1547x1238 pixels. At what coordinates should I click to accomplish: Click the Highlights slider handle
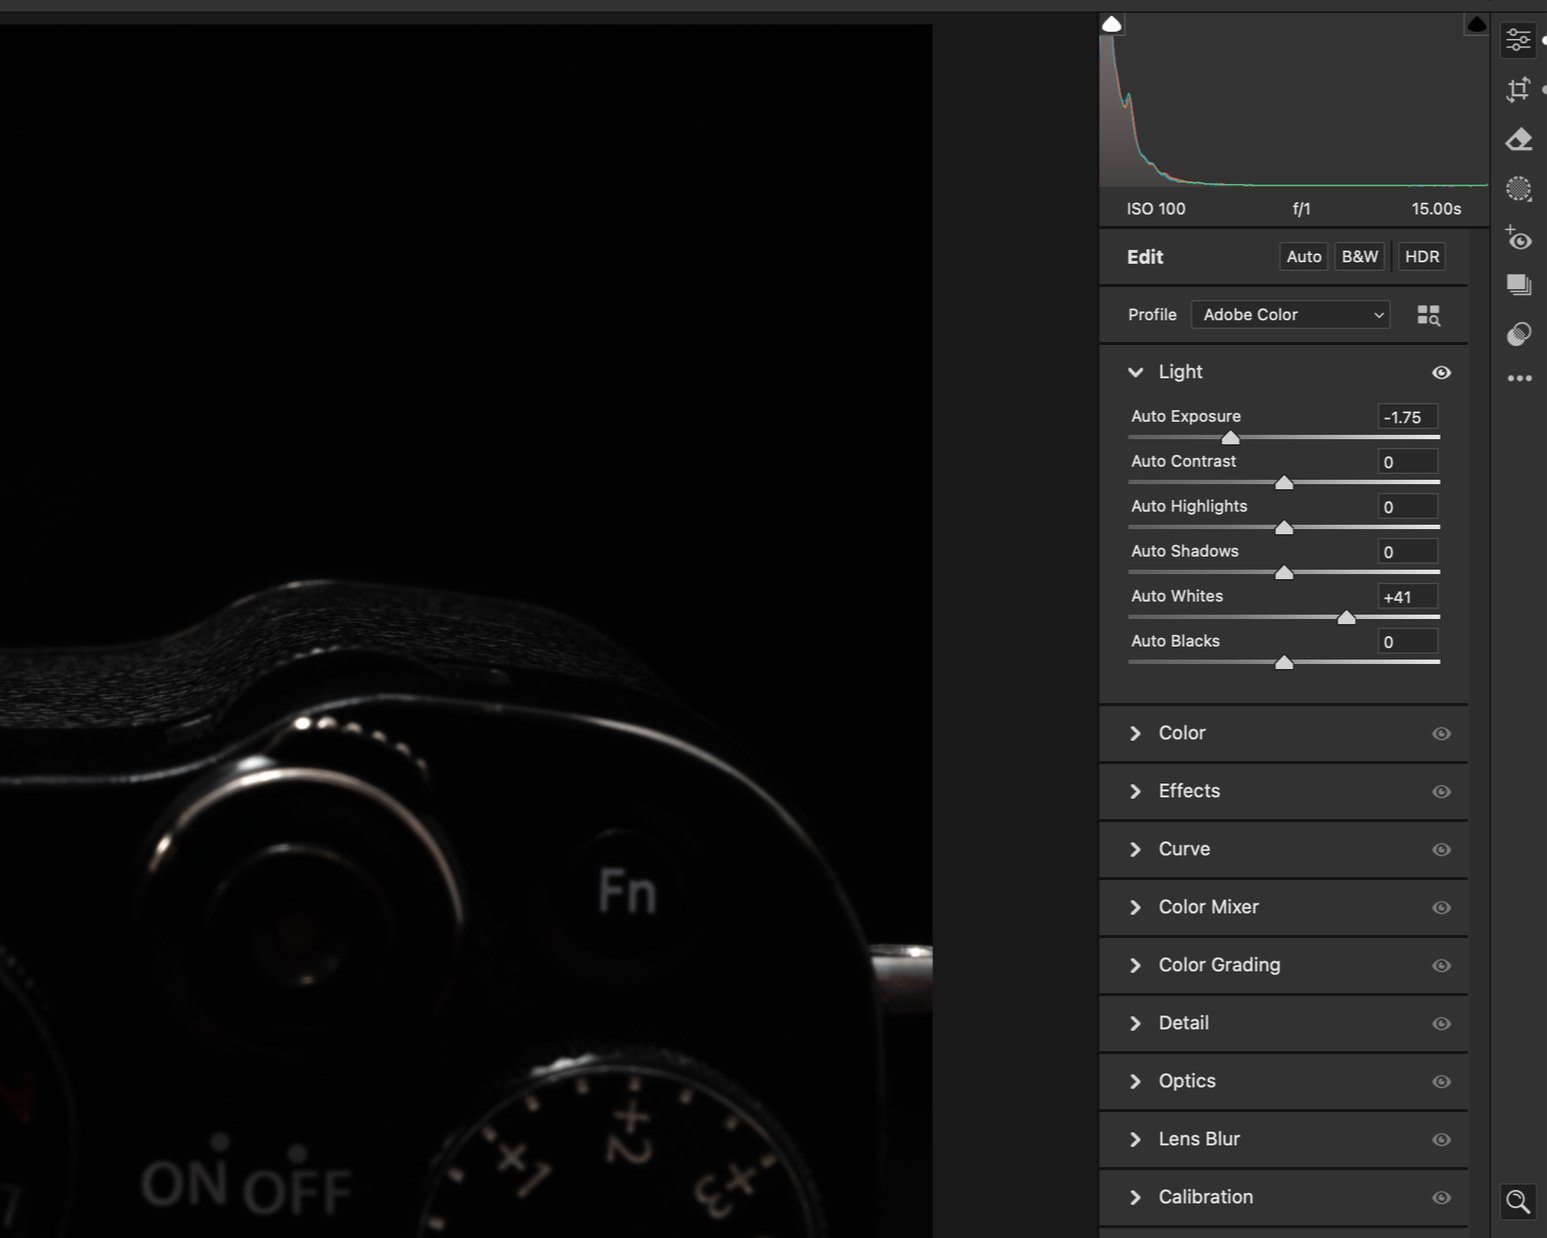(x=1284, y=527)
